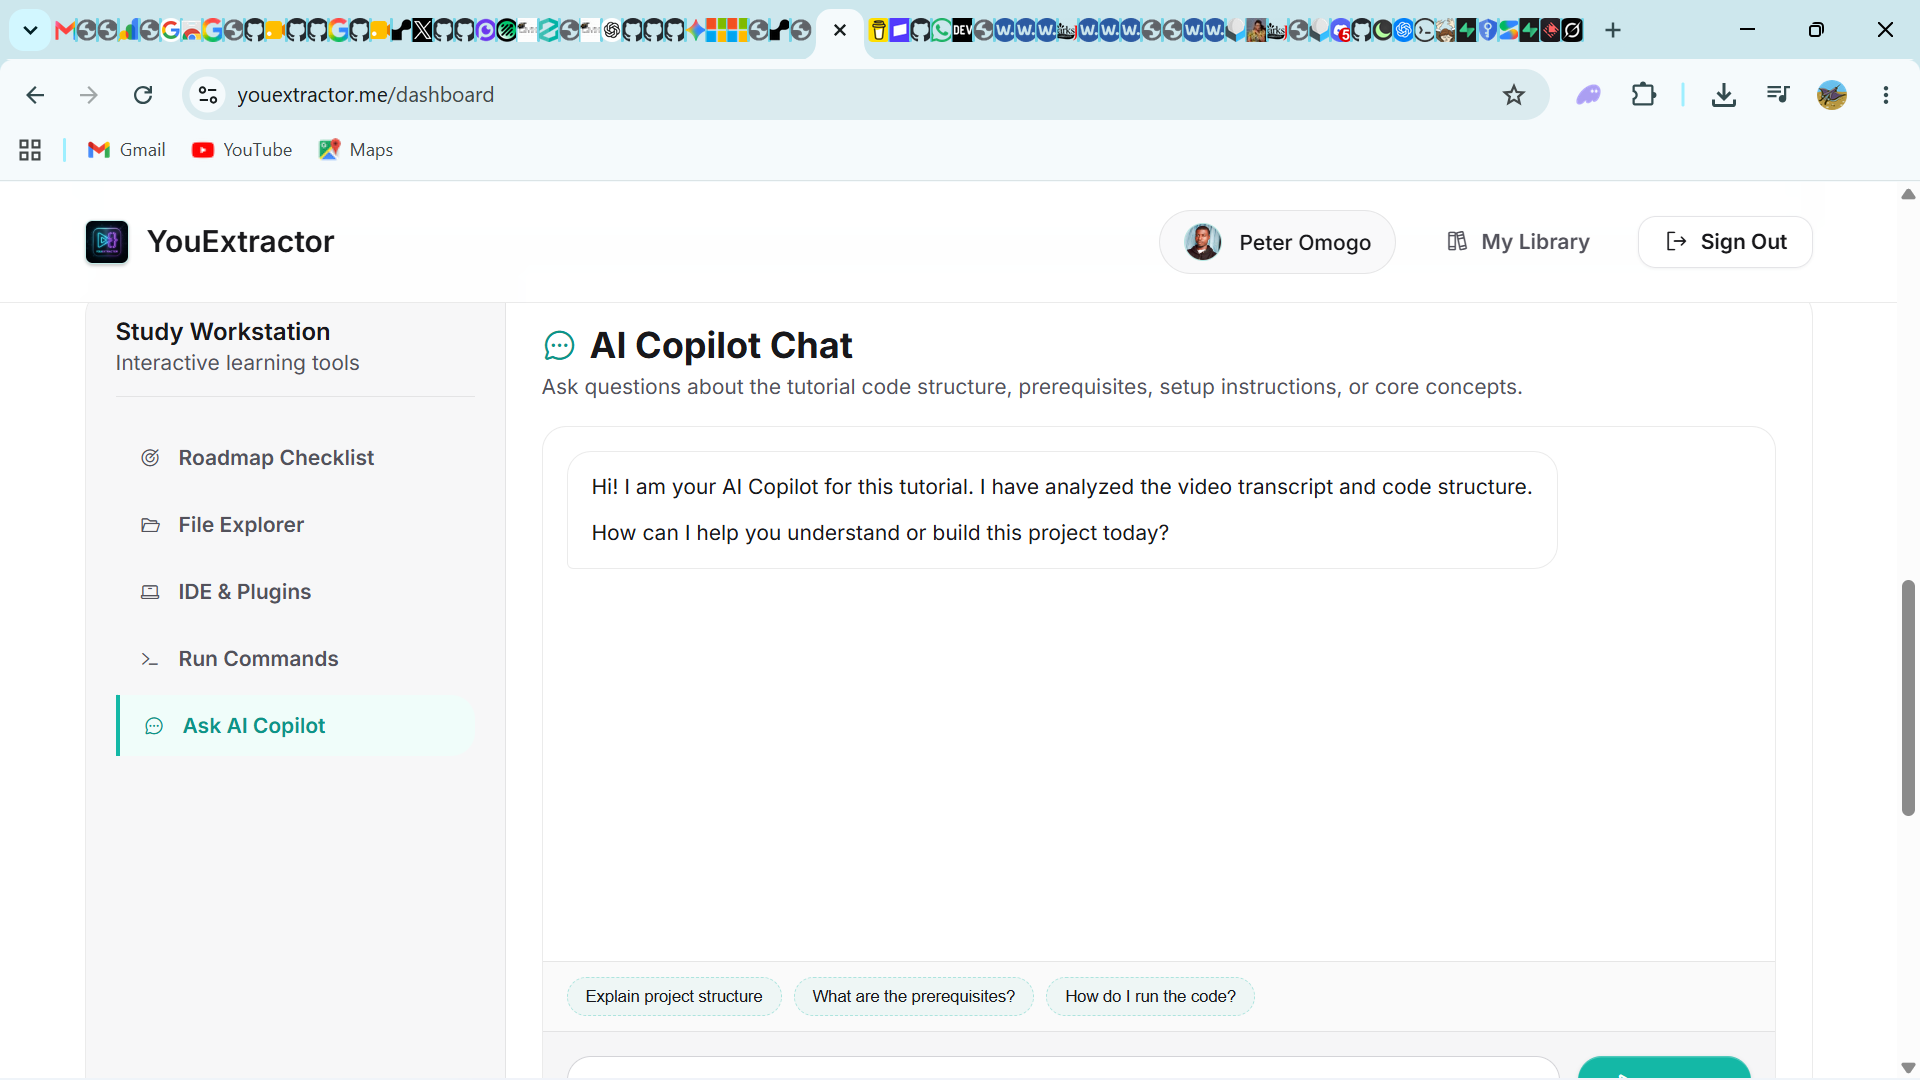Open the purple extension icon in toolbar
This screenshot has height=1080, width=1920.
click(x=1589, y=95)
